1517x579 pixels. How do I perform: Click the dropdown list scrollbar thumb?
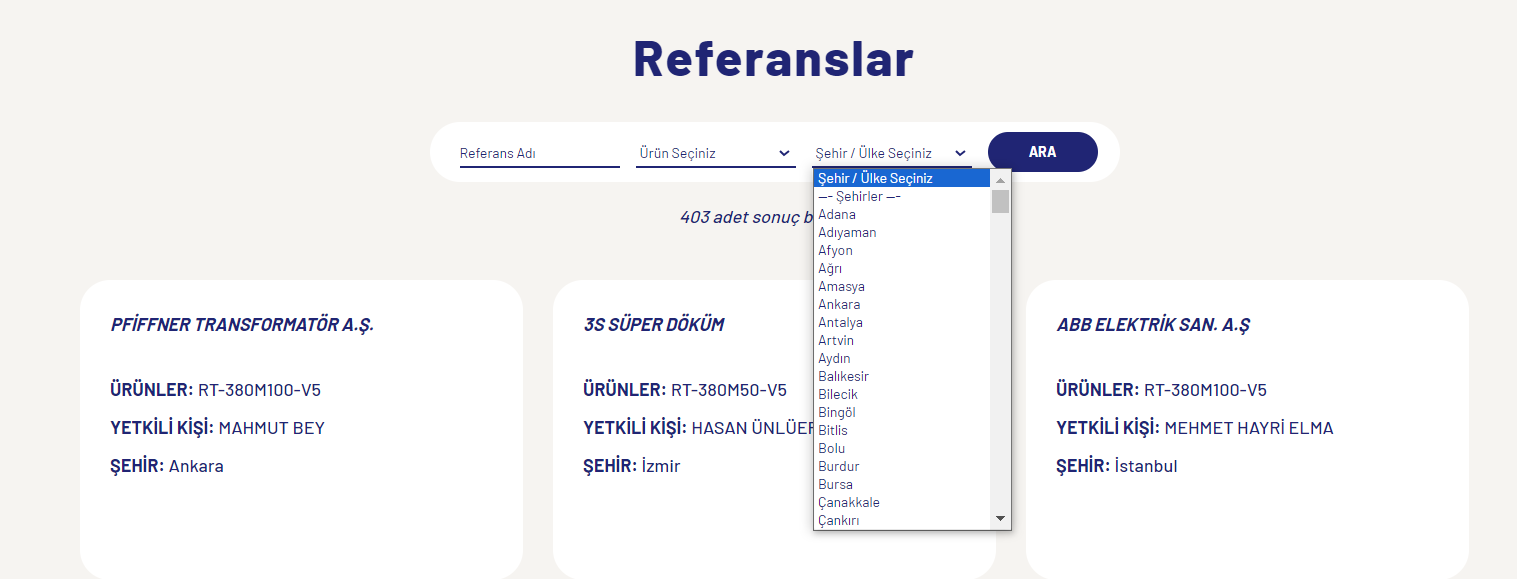coord(1000,201)
